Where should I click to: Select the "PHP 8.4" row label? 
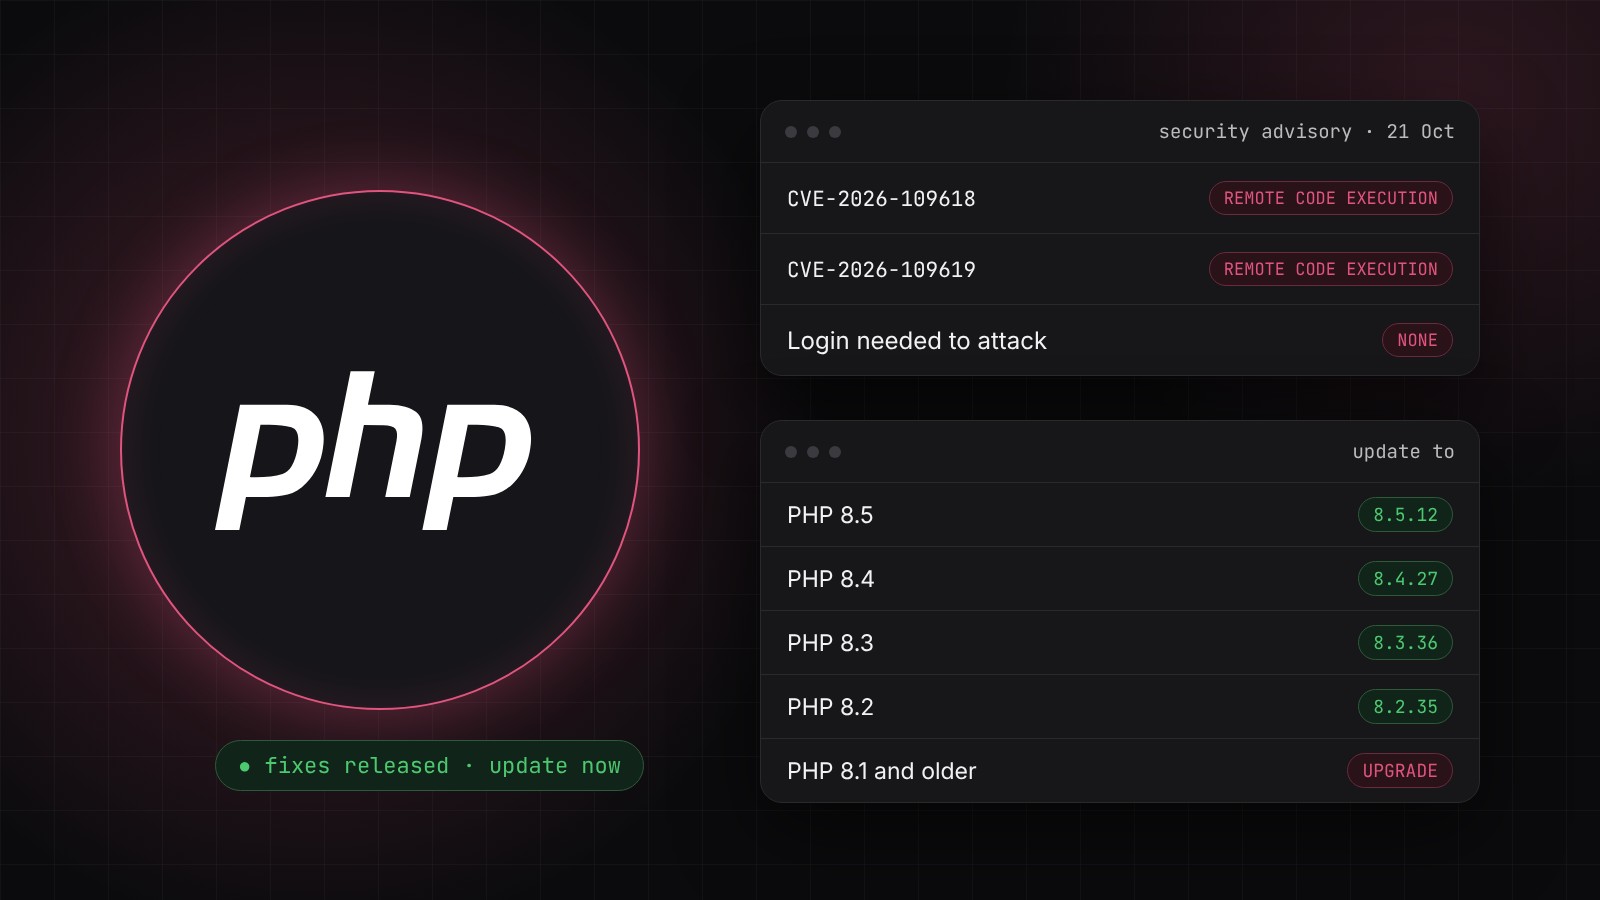click(830, 579)
